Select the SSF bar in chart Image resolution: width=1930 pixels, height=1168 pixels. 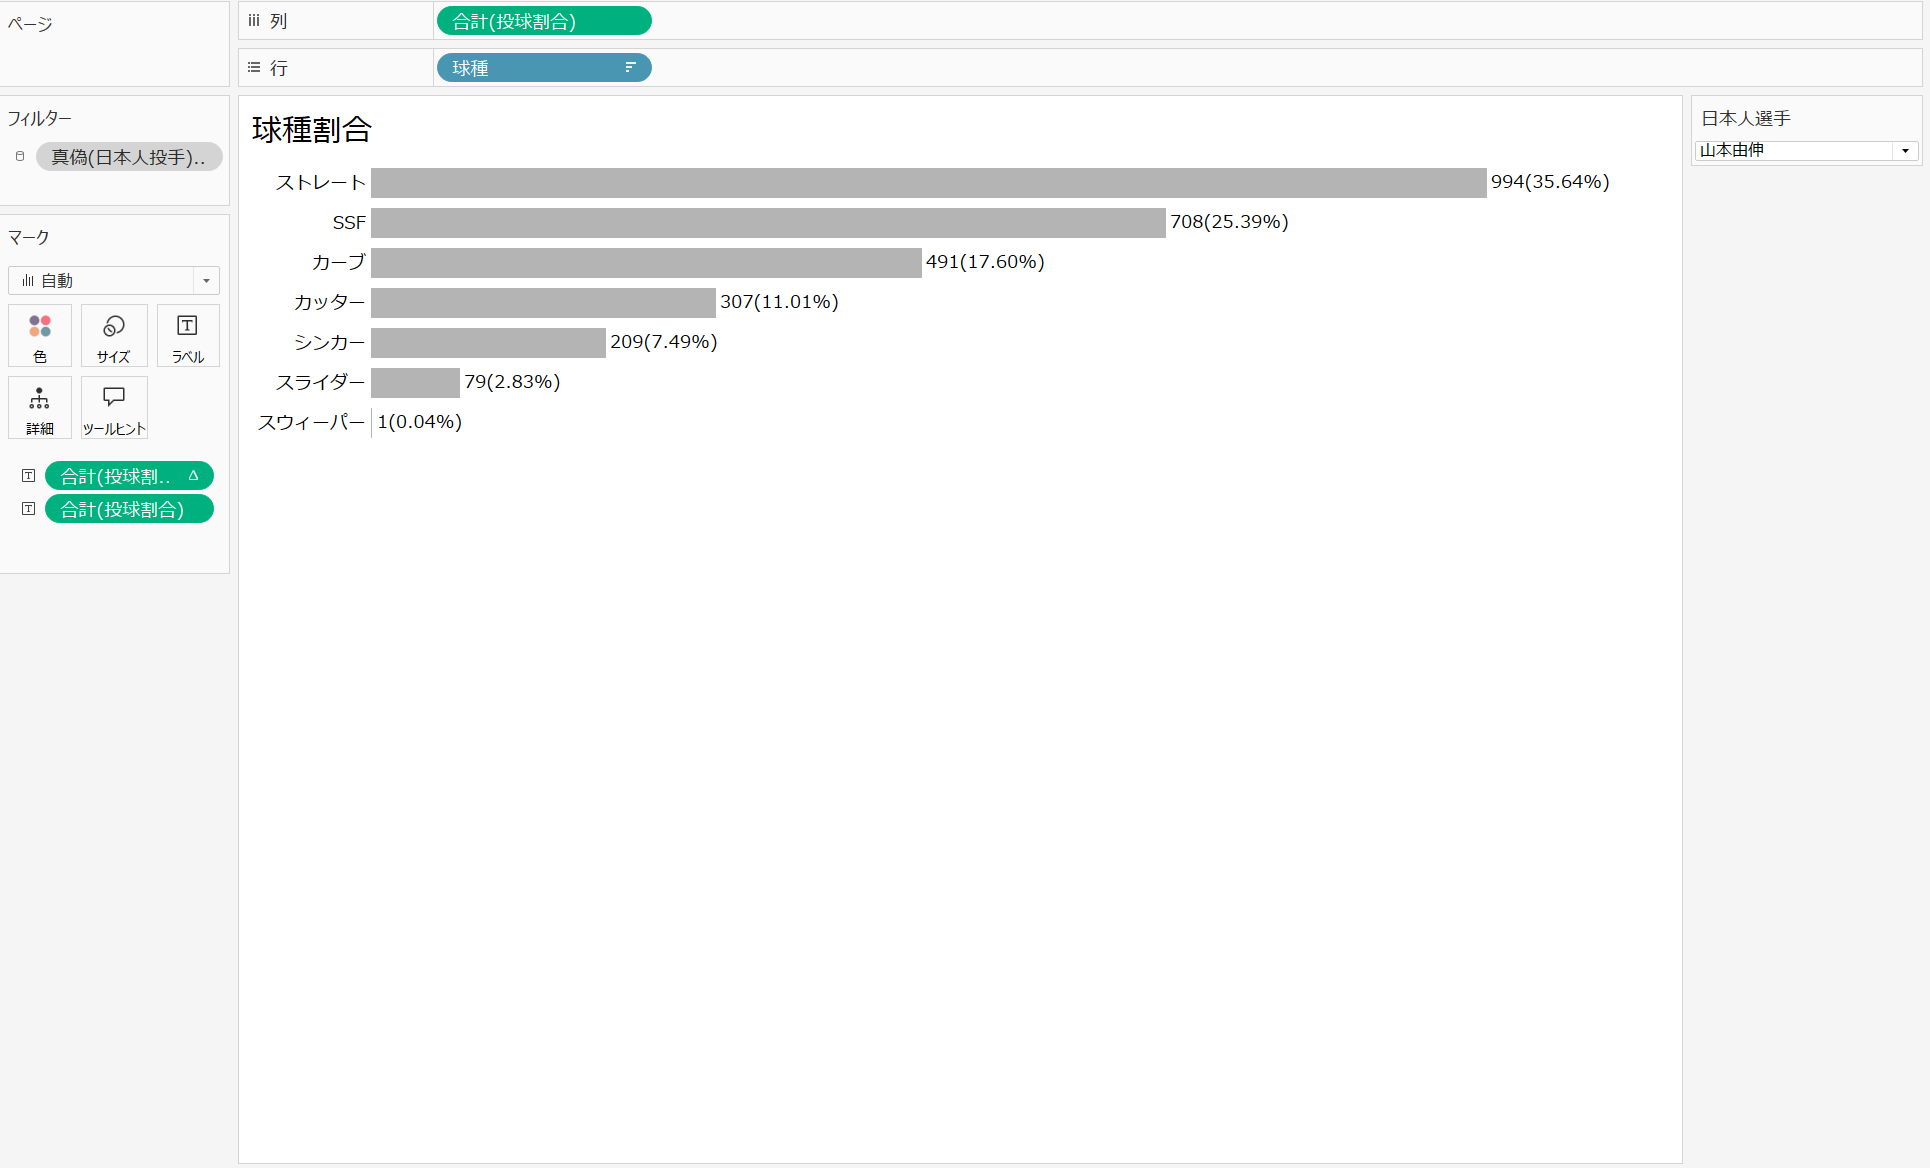click(x=768, y=223)
